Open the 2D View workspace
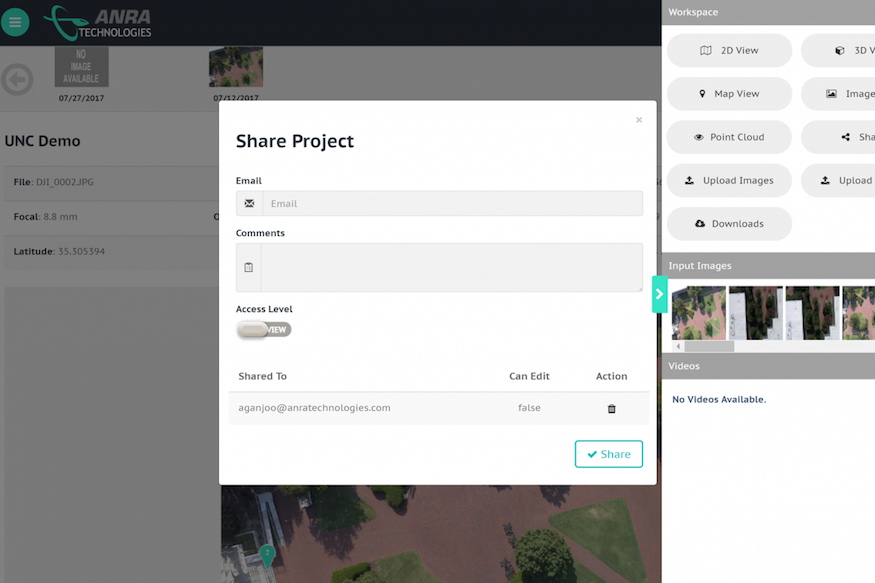This screenshot has height=583, width=875. [x=729, y=51]
